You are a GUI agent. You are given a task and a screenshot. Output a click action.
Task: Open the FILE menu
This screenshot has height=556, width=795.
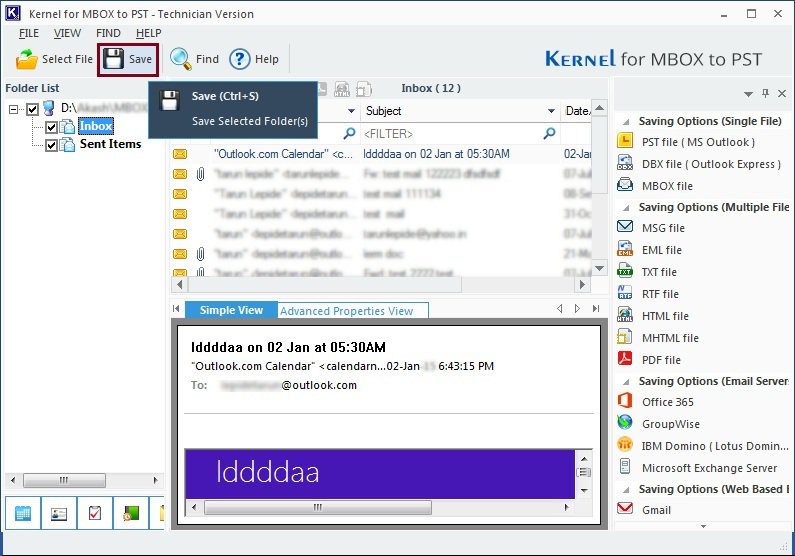tap(29, 33)
